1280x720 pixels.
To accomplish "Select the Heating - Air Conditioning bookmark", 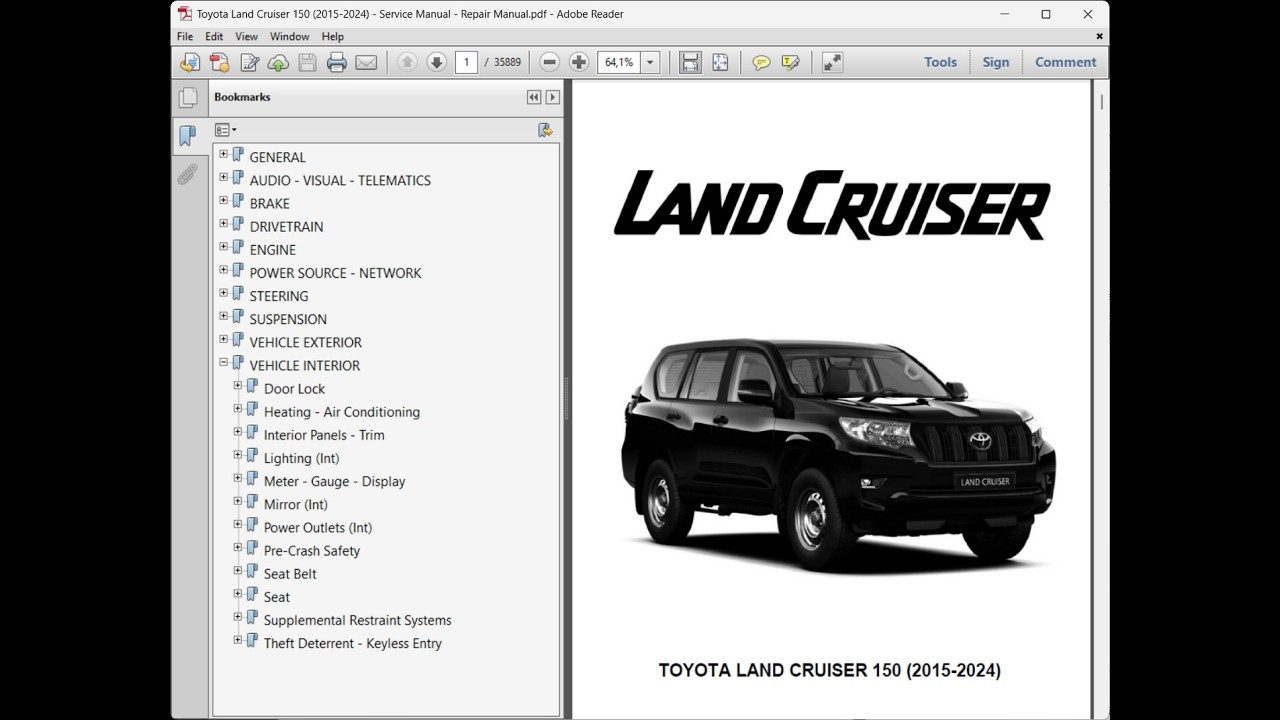I will [x=342, y=412].
